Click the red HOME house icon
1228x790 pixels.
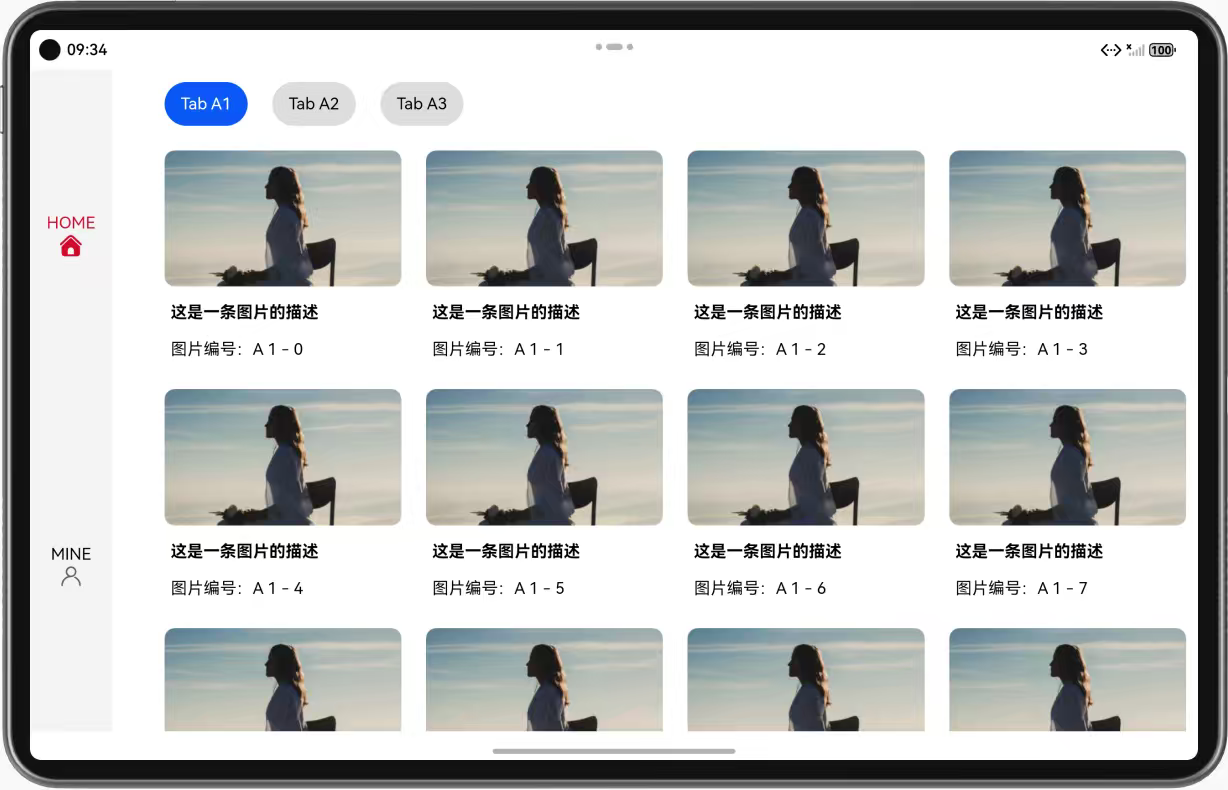point(70,246)
